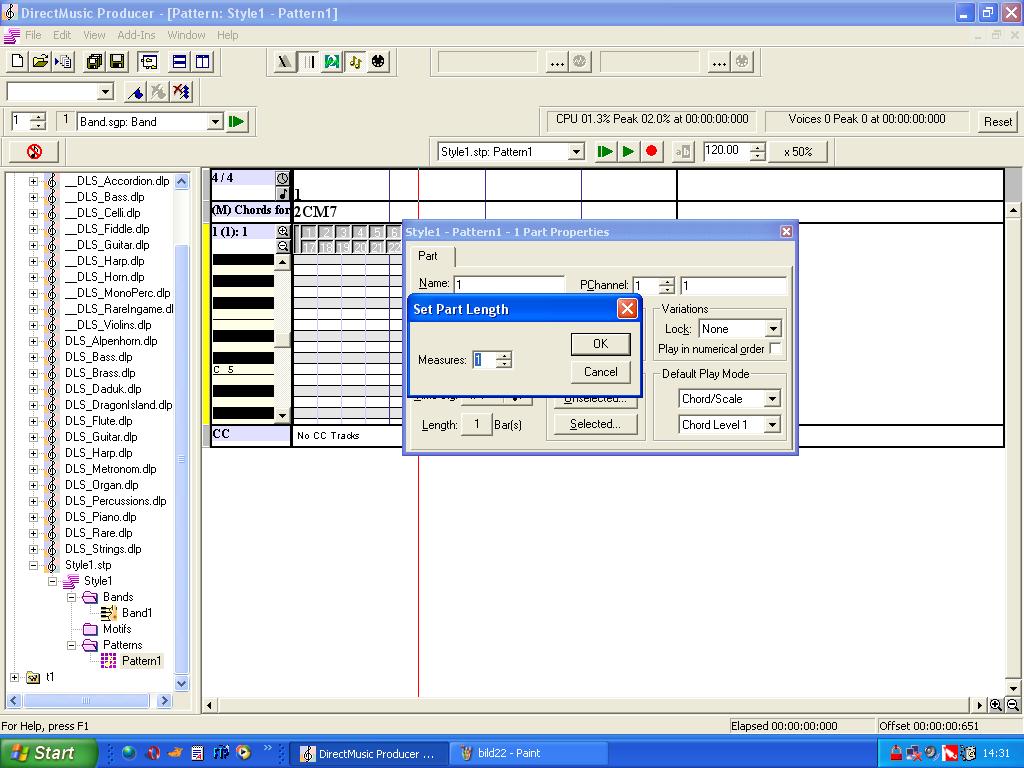Image resolution: width=1024 pixels, height=768 pixels.
Task: Click the panic no-sound icon button
Action: click(34, 152)
